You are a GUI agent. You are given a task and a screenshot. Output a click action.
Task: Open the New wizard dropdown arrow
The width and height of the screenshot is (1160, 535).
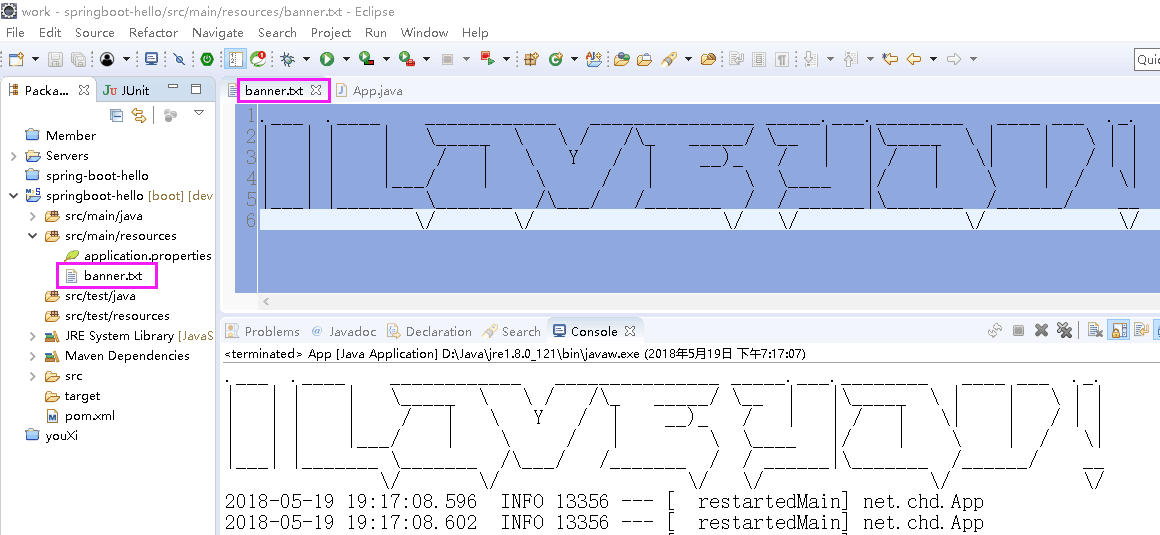point(34,59)
